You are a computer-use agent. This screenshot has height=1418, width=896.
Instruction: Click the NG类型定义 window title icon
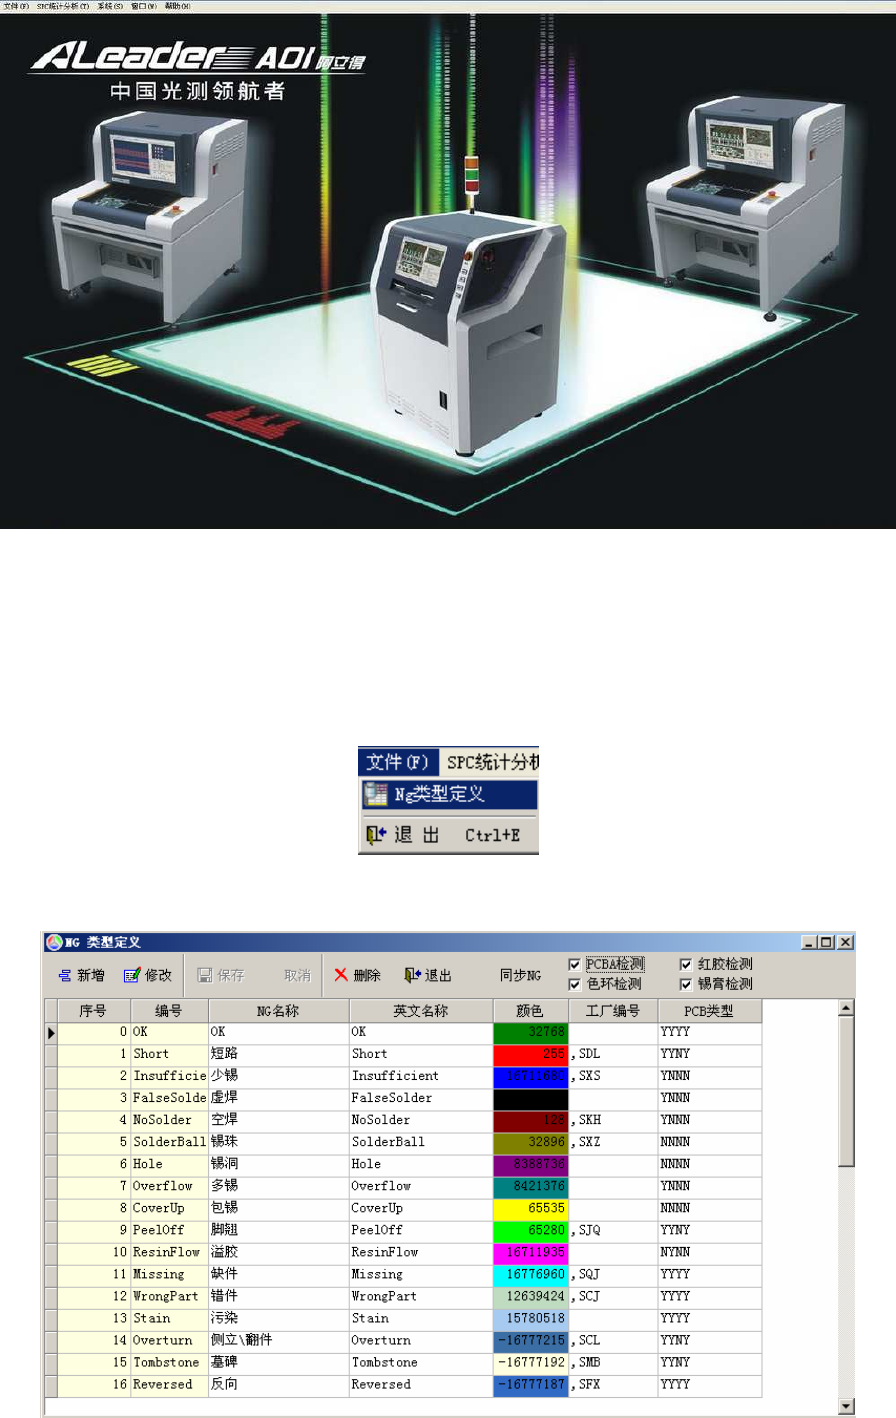[54, 942]
